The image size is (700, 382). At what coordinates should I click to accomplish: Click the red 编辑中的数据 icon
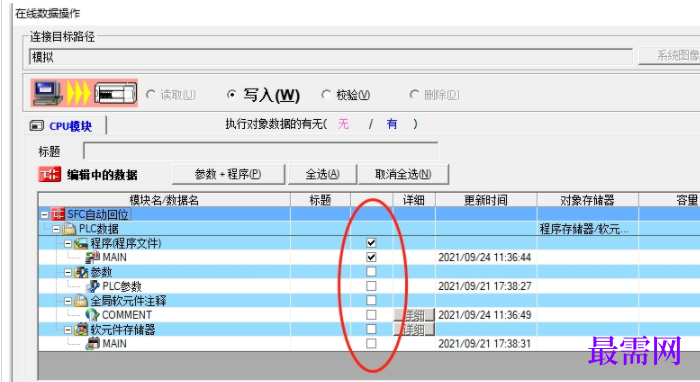(x=49, y=174)
